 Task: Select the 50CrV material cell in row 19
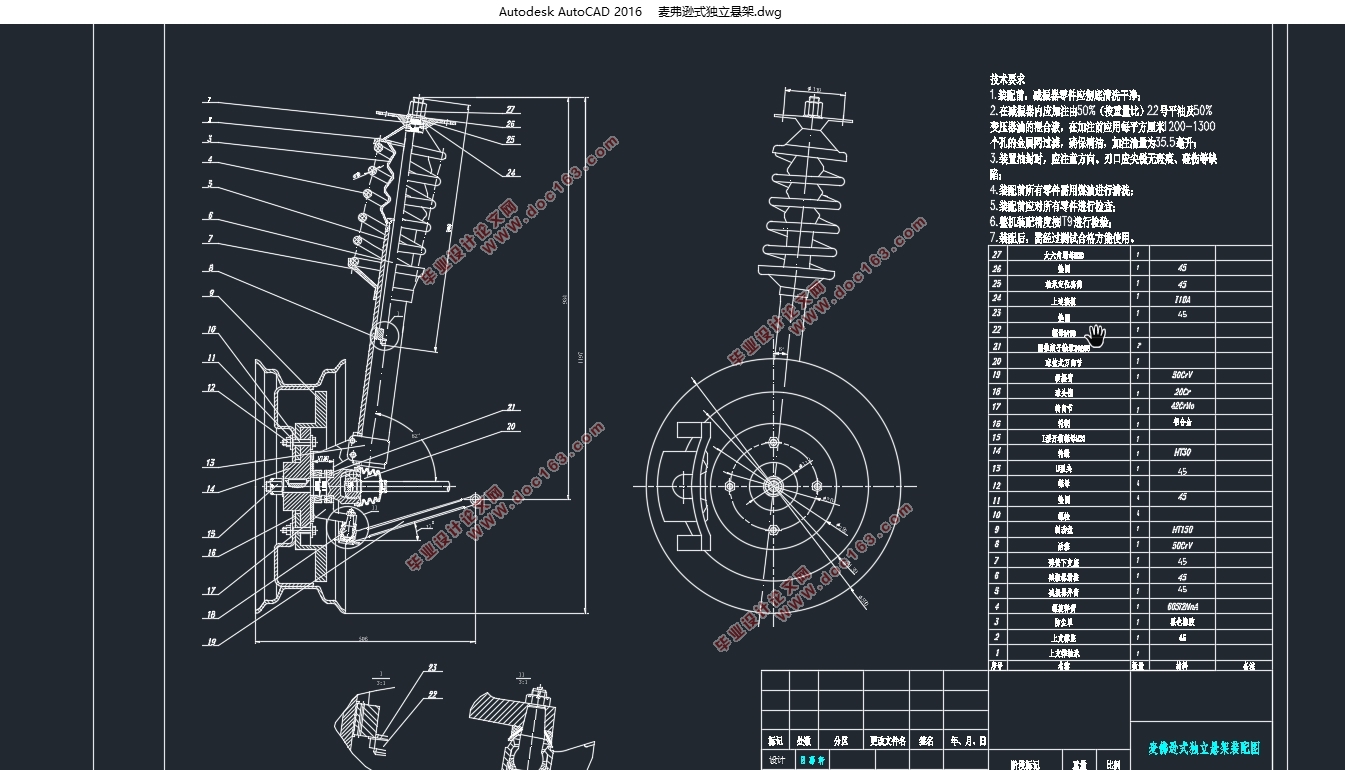tap(1182, 376)
